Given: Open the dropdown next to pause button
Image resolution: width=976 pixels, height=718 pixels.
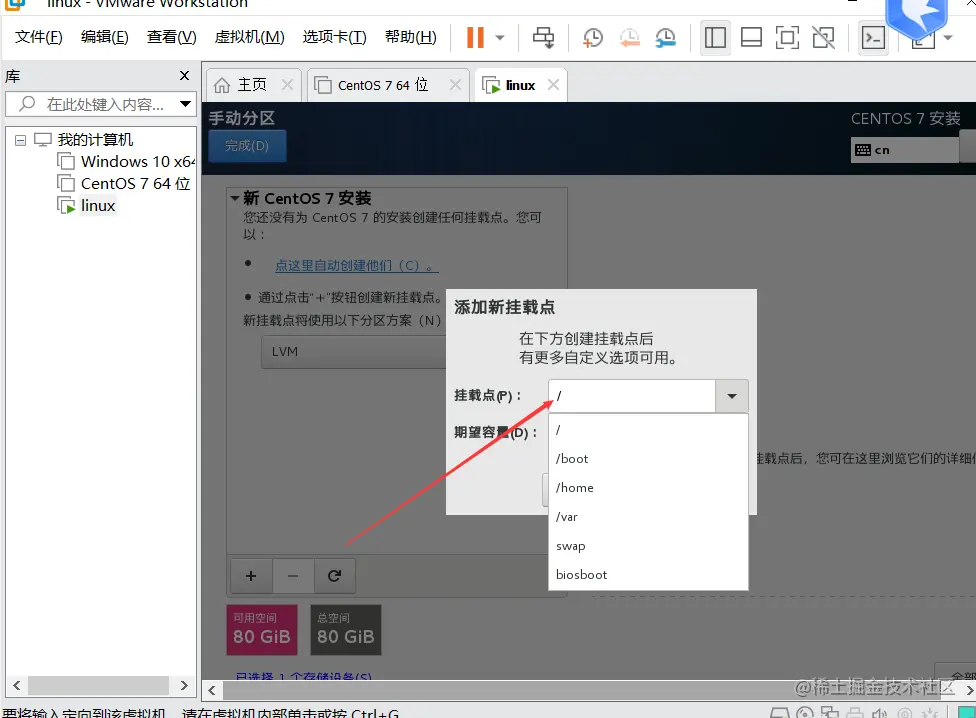Looking at the screenshot, I should (500, 38).
